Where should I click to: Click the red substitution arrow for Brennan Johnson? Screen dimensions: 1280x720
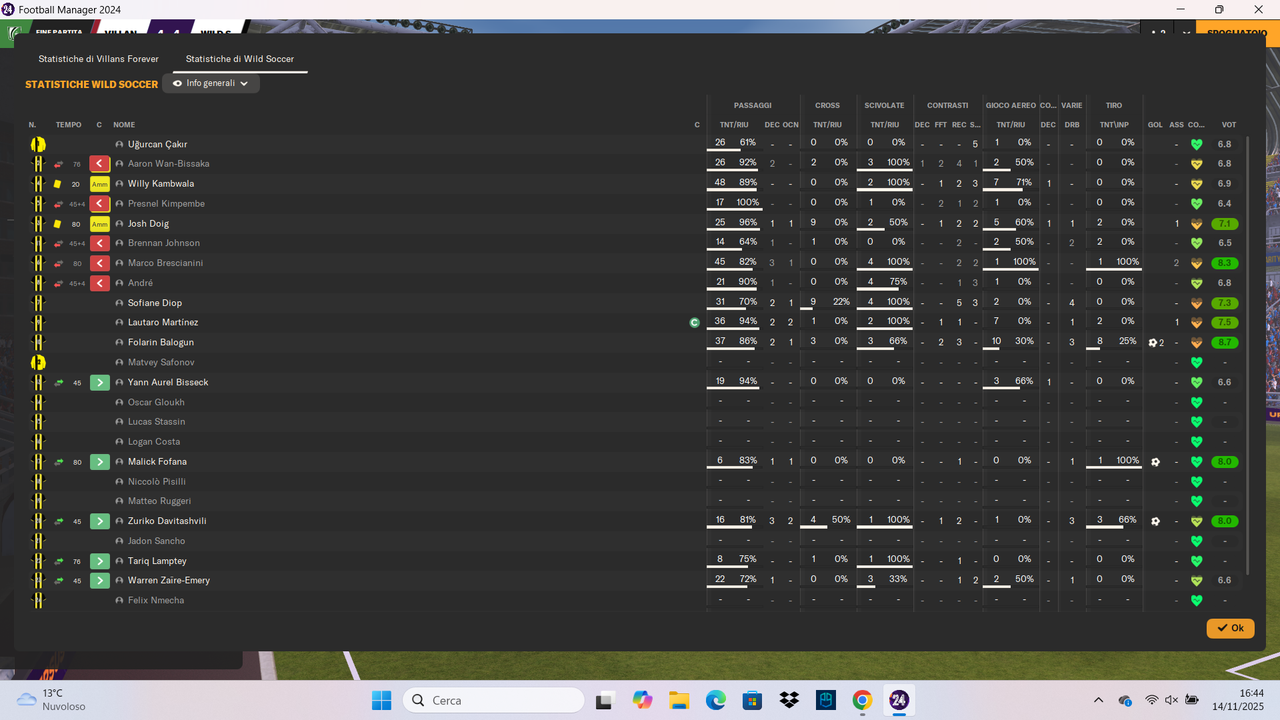[99, 243]
